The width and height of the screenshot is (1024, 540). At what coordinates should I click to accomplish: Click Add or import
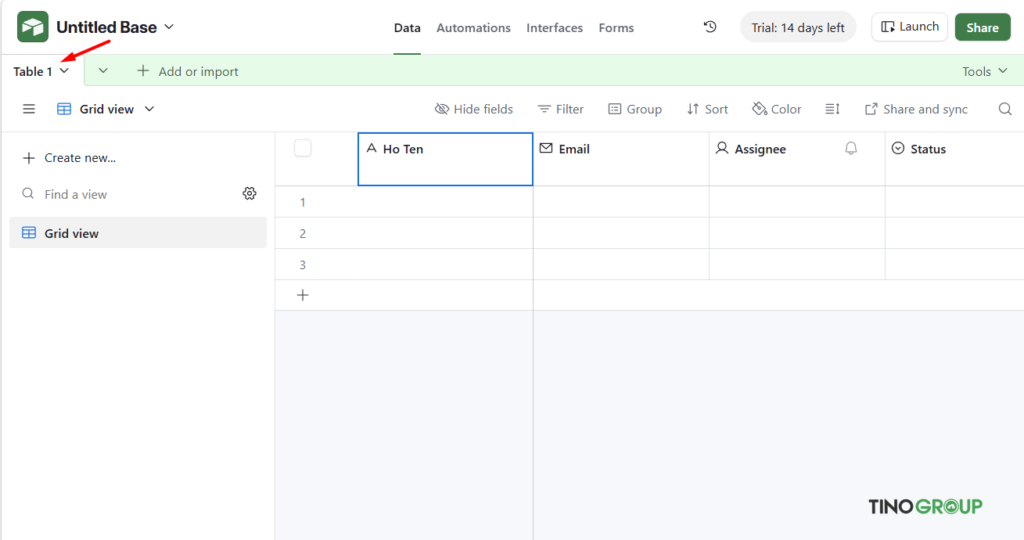pos(187,71)
